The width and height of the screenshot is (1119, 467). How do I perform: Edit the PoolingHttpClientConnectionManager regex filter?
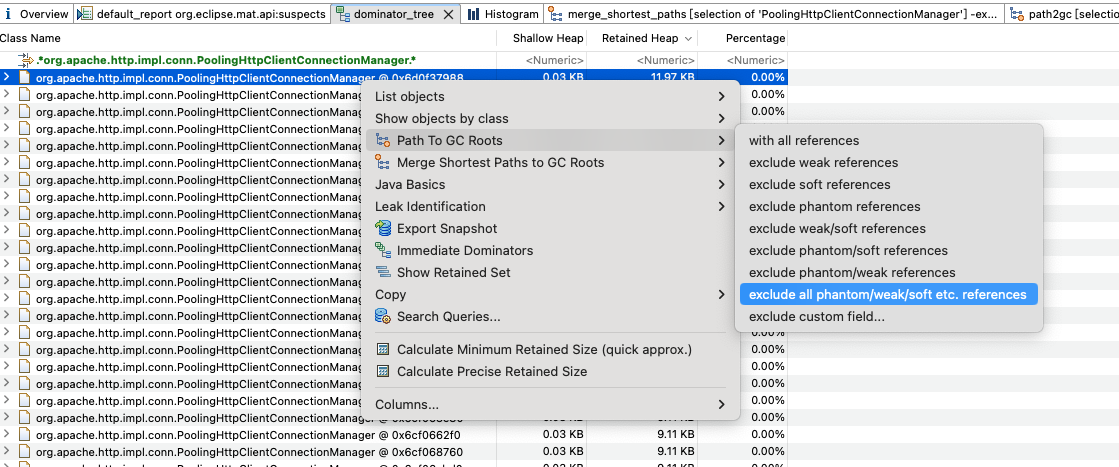226,60
